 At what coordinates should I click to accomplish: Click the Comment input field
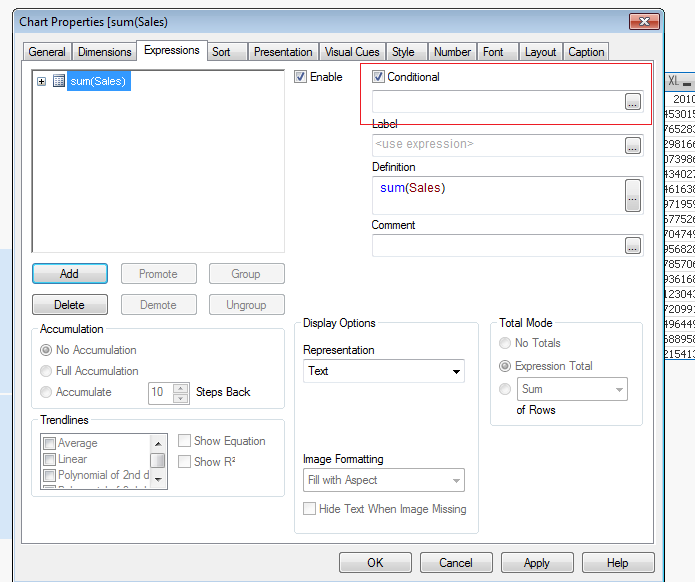pyautogui.click(x=498, y=246)
